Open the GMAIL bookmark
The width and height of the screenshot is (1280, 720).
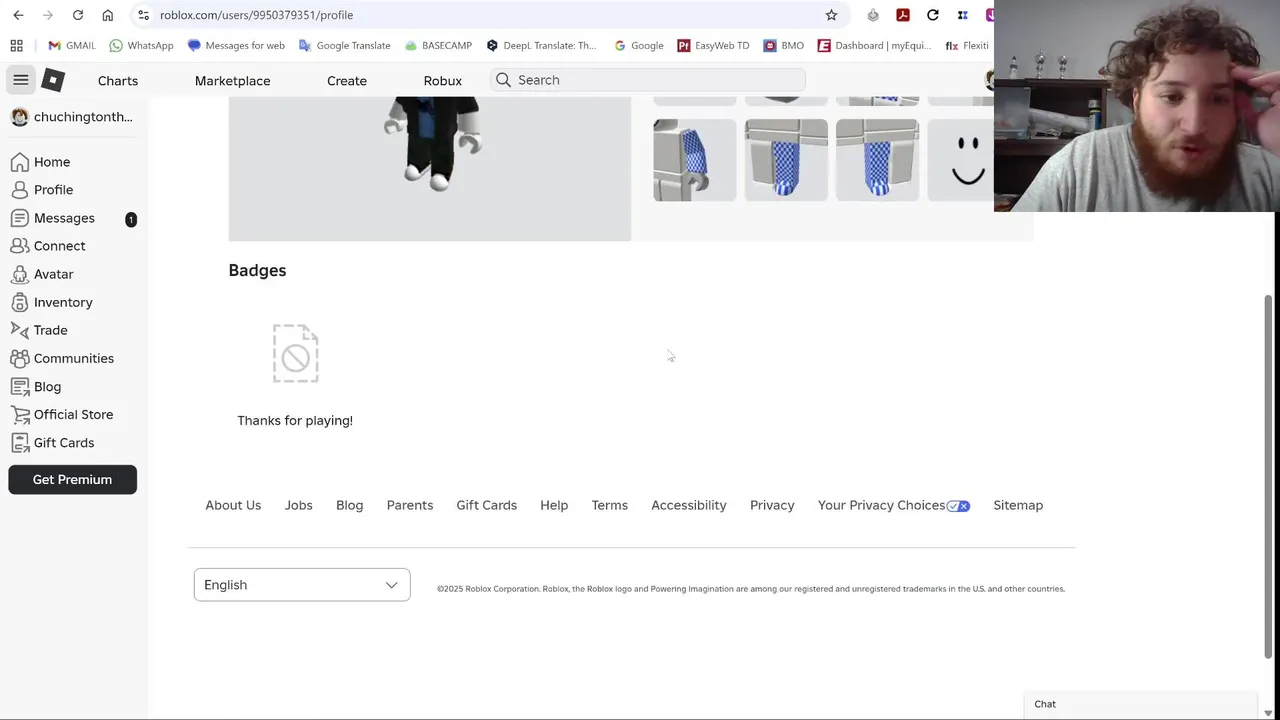pyautogui.click(x=72, y=45)
